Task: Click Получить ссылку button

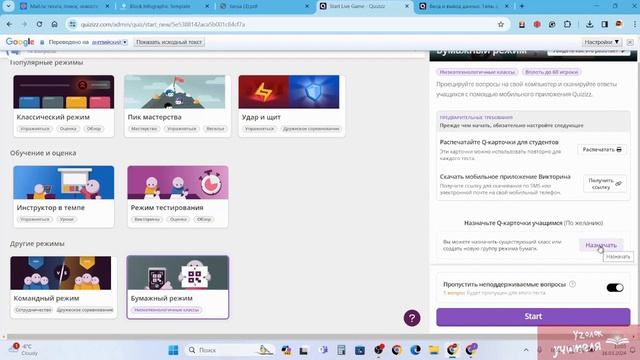Action: click(604, 184)
